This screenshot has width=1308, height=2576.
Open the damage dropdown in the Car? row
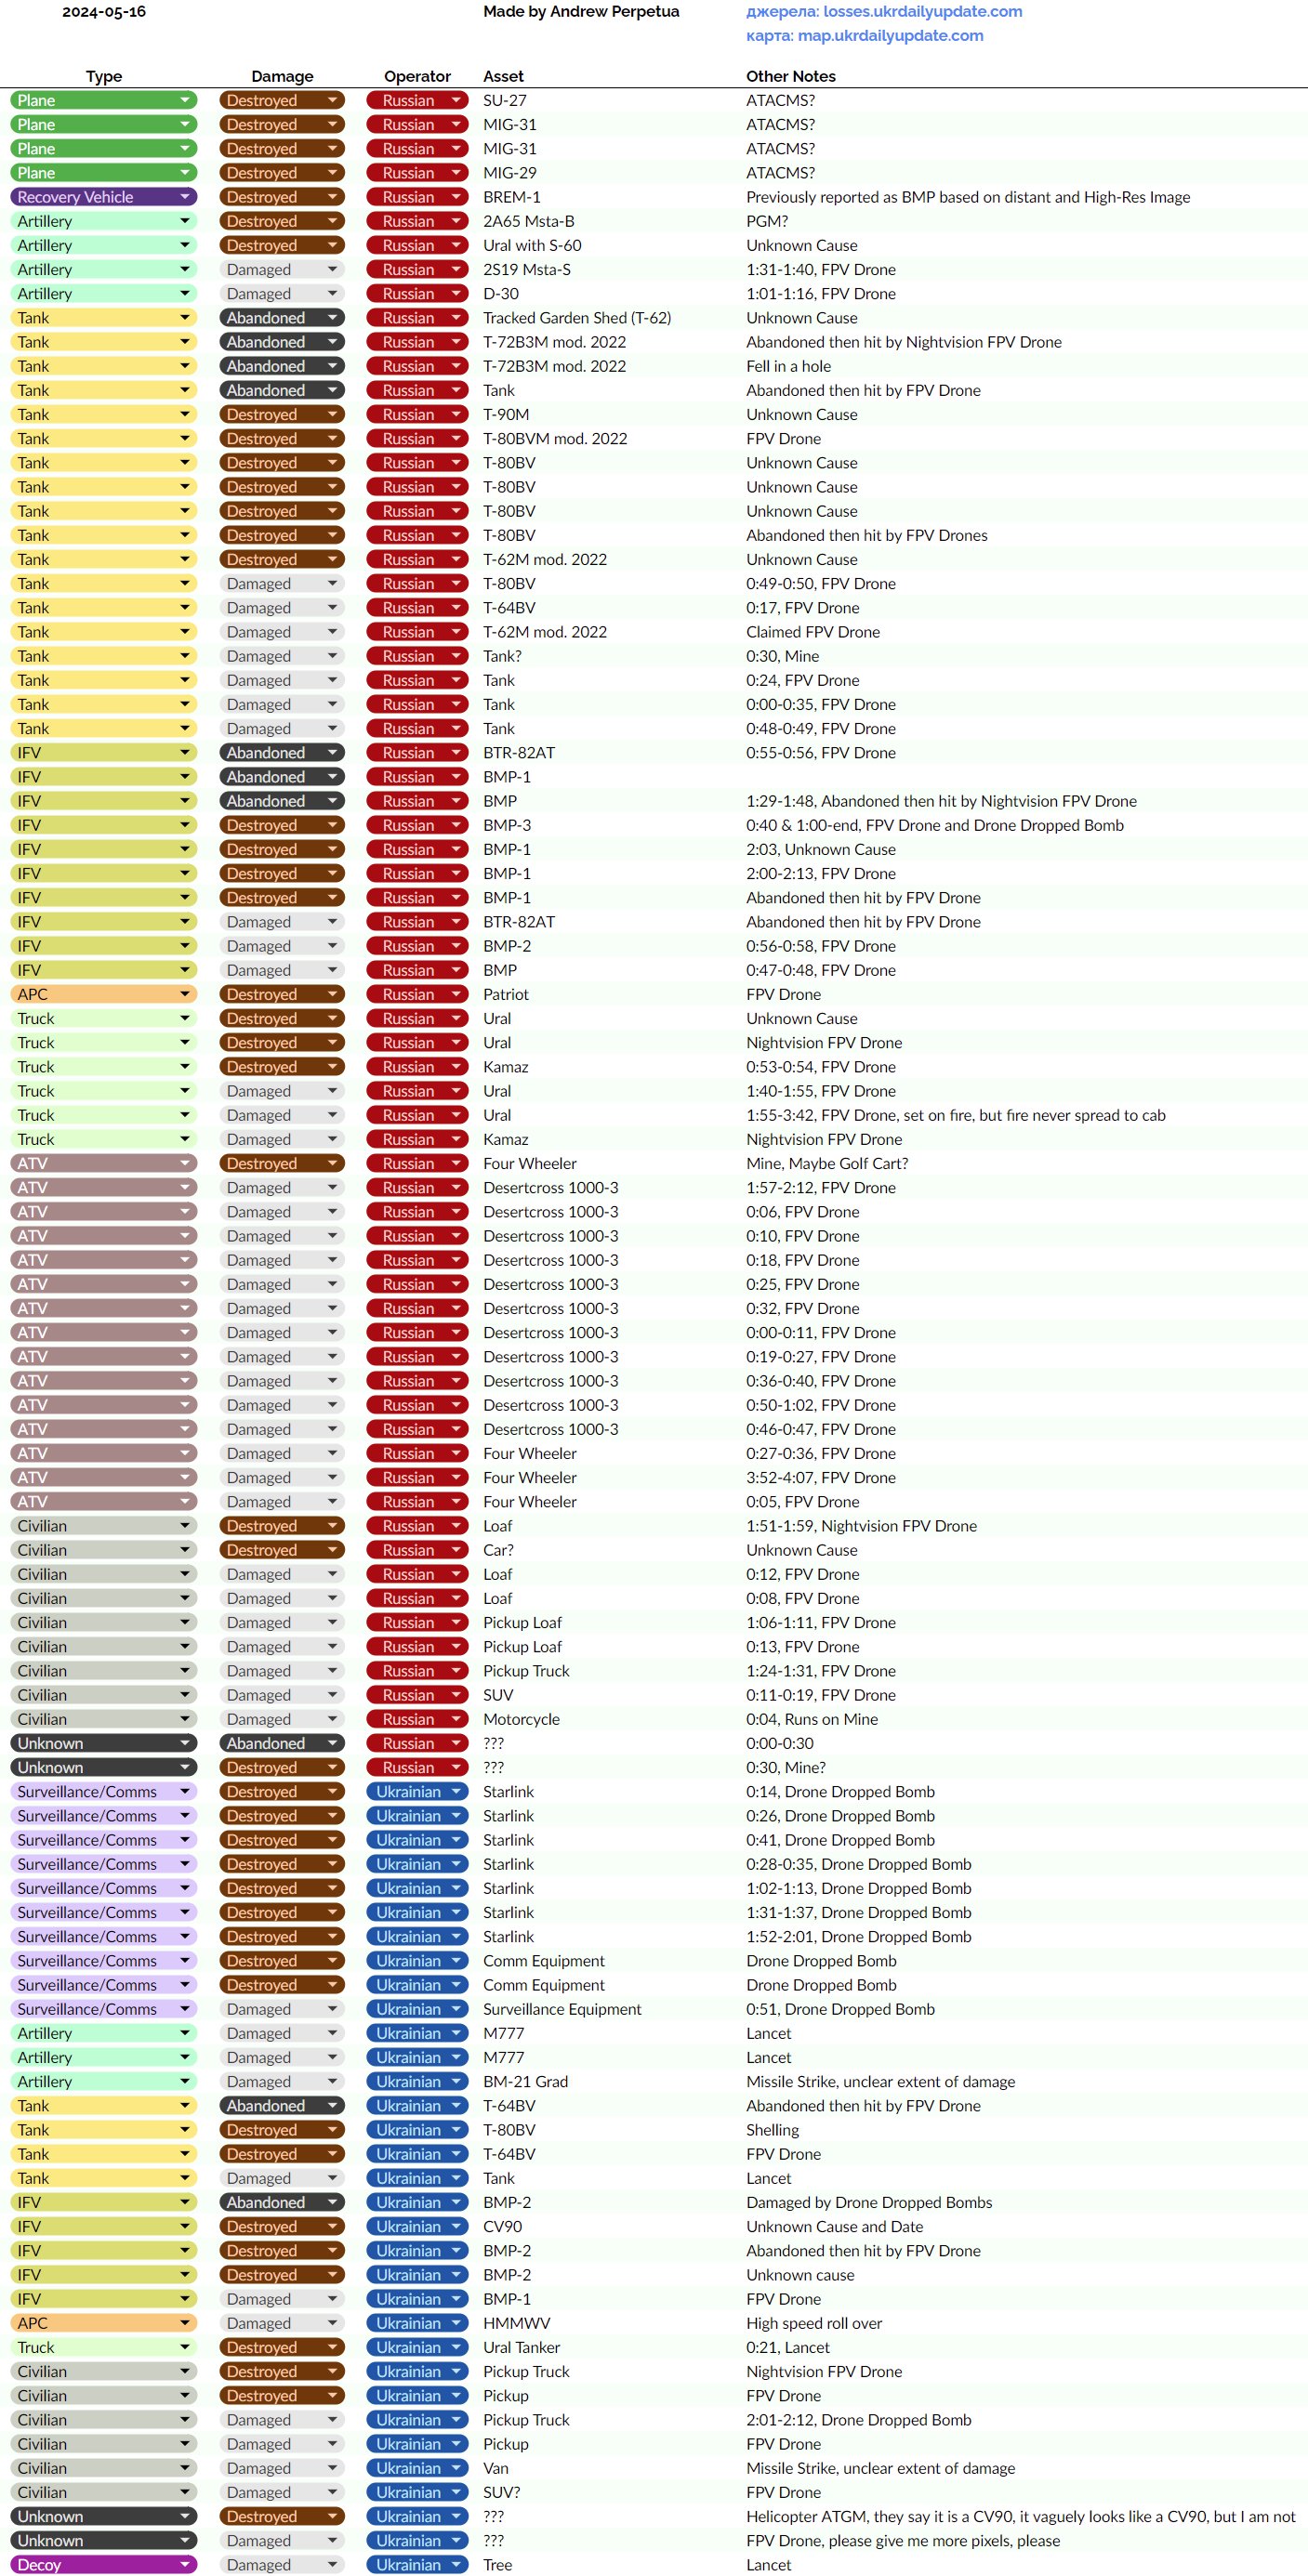tap(282, 1550)
